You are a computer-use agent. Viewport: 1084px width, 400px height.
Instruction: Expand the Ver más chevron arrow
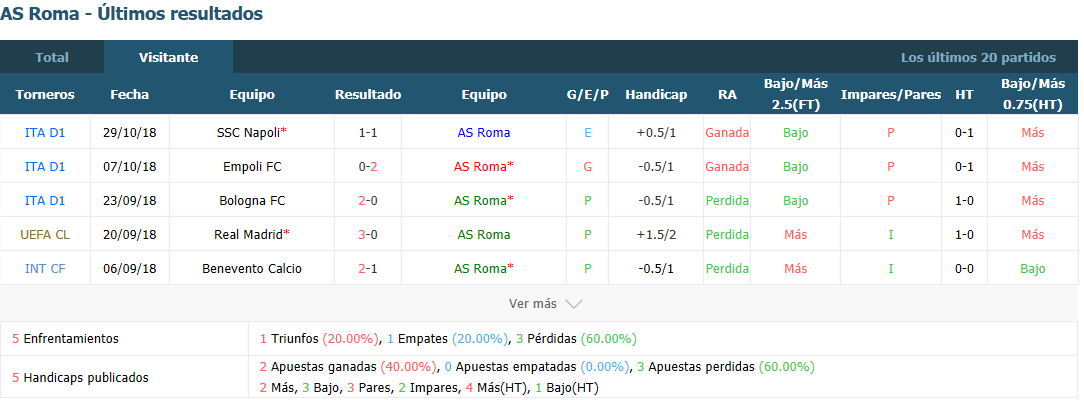574,304
